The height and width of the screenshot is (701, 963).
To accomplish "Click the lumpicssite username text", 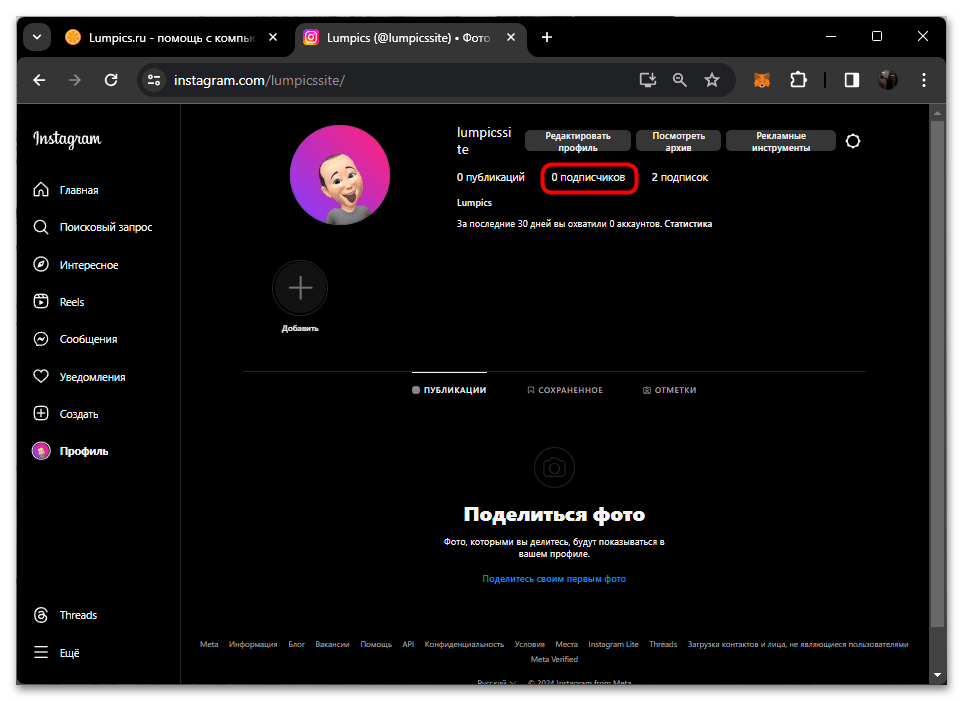I will (484, 141).
